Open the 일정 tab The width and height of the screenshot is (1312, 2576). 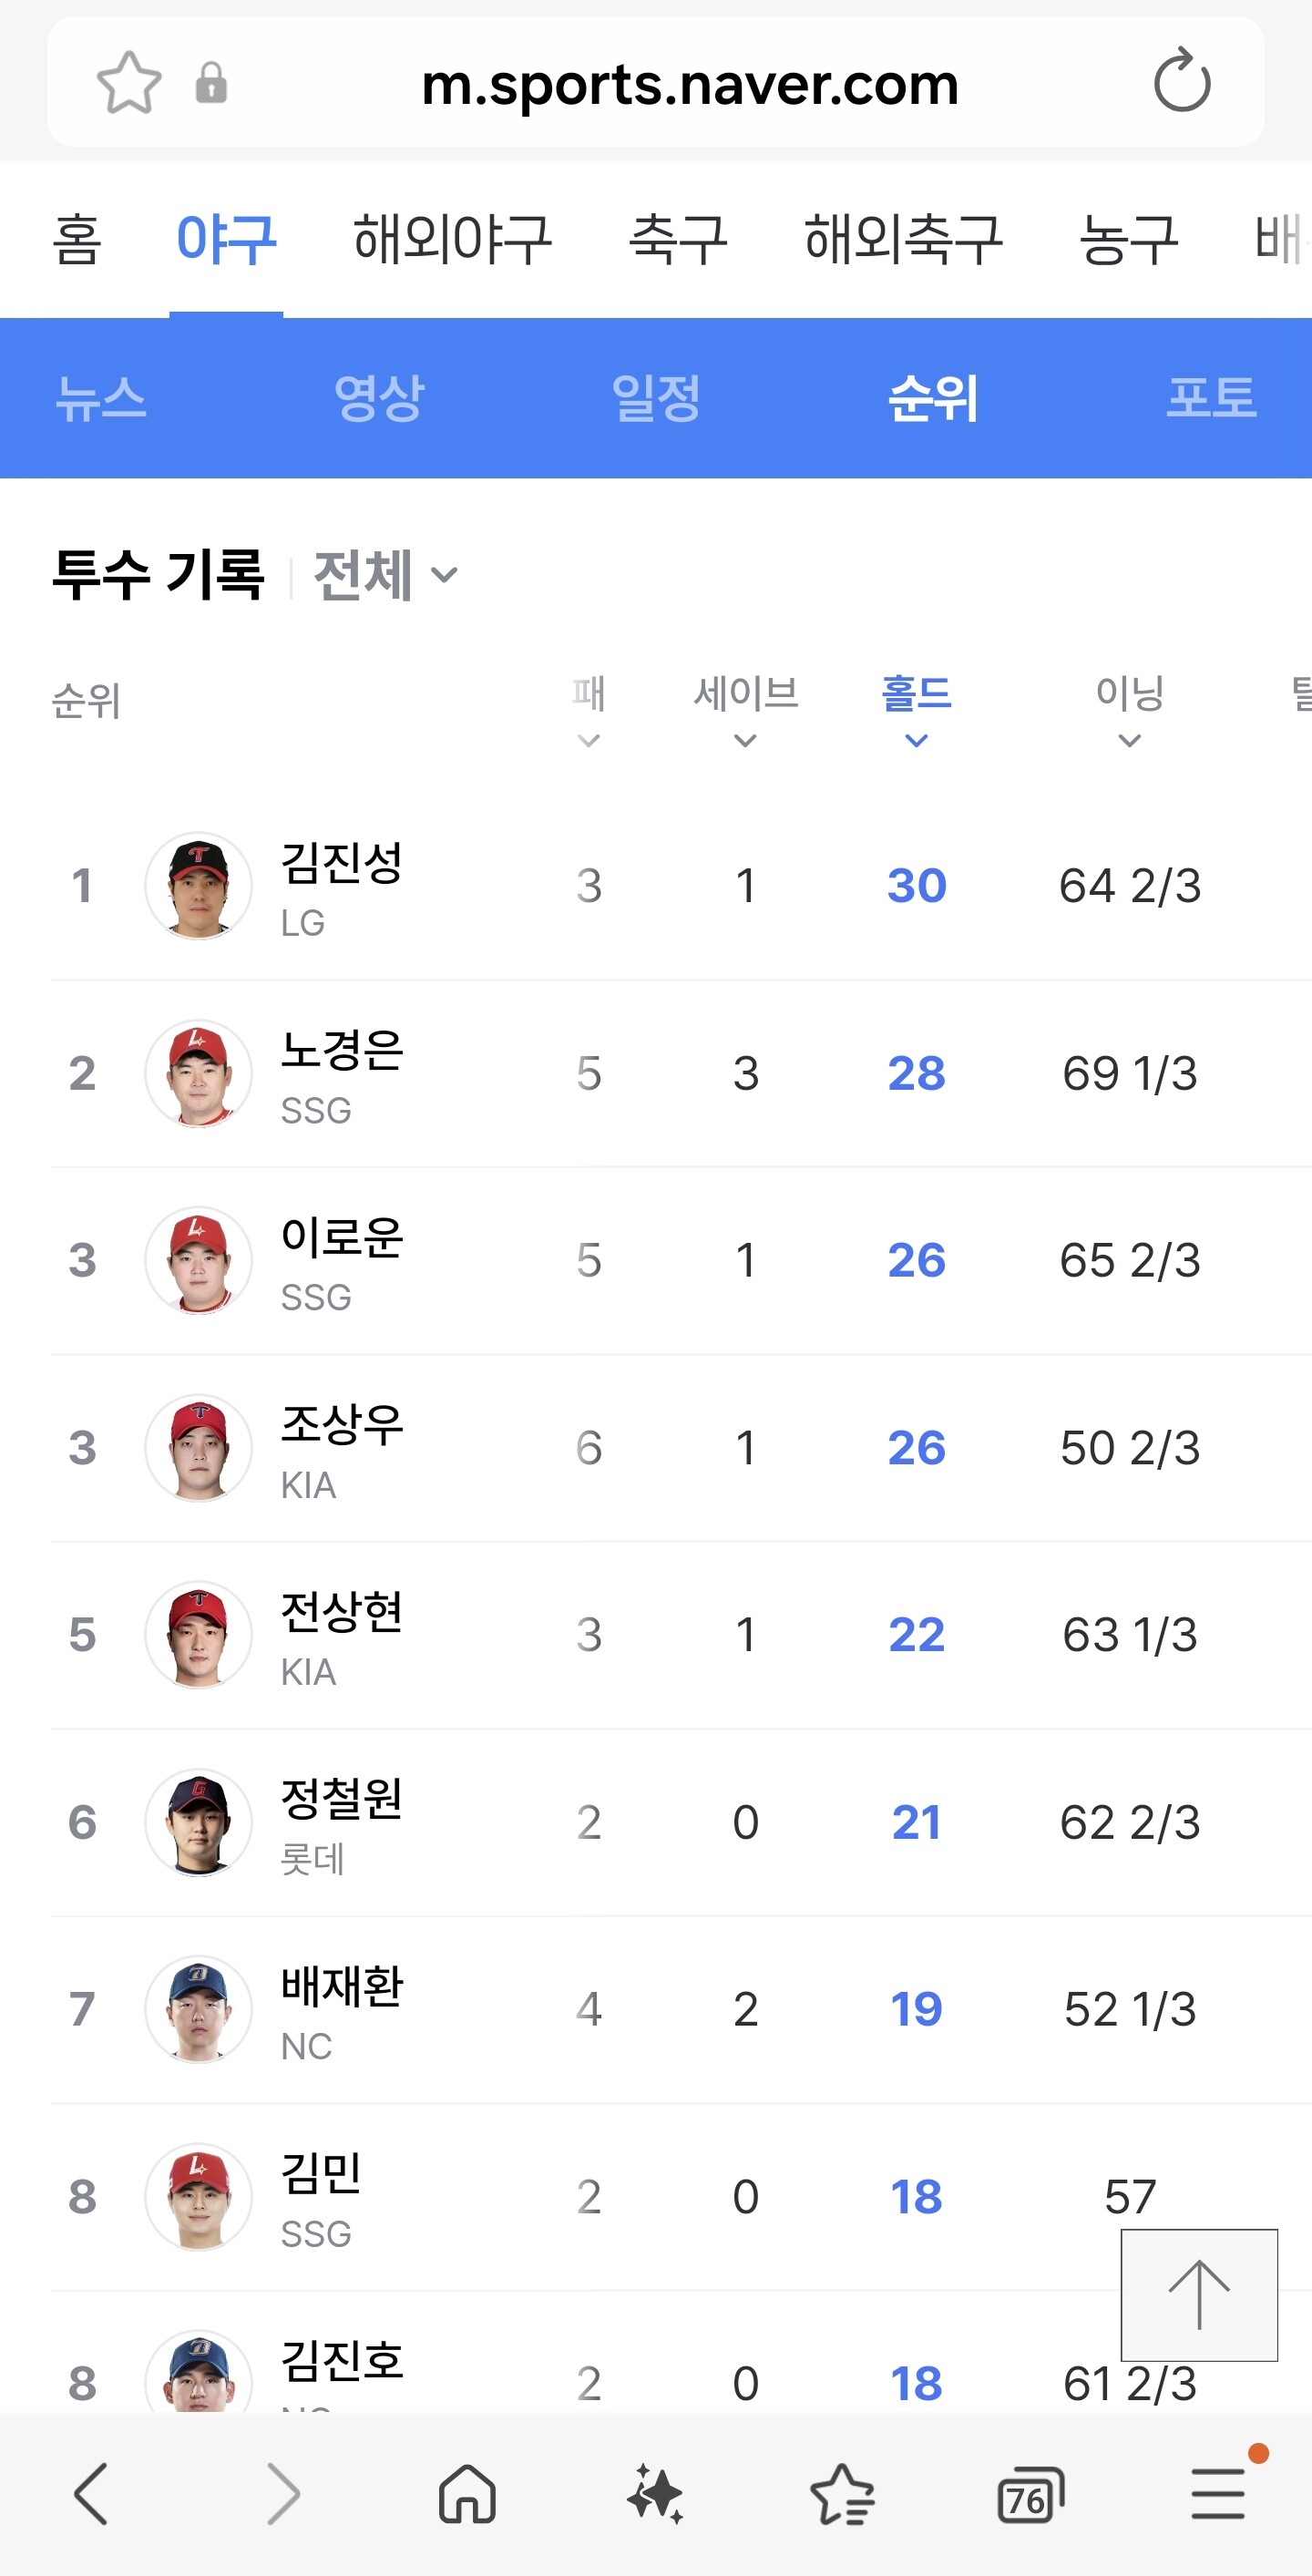coord(656,398)
